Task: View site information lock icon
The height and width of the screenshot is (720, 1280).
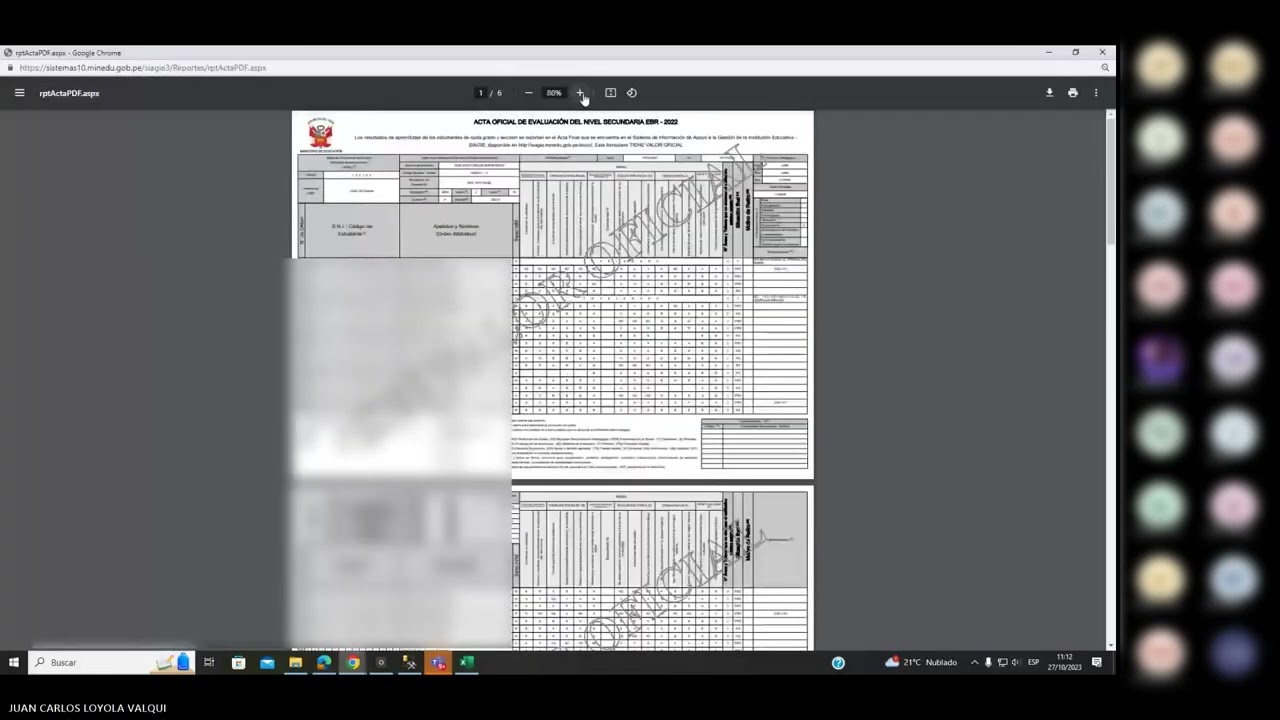Action: pos(10,68)
